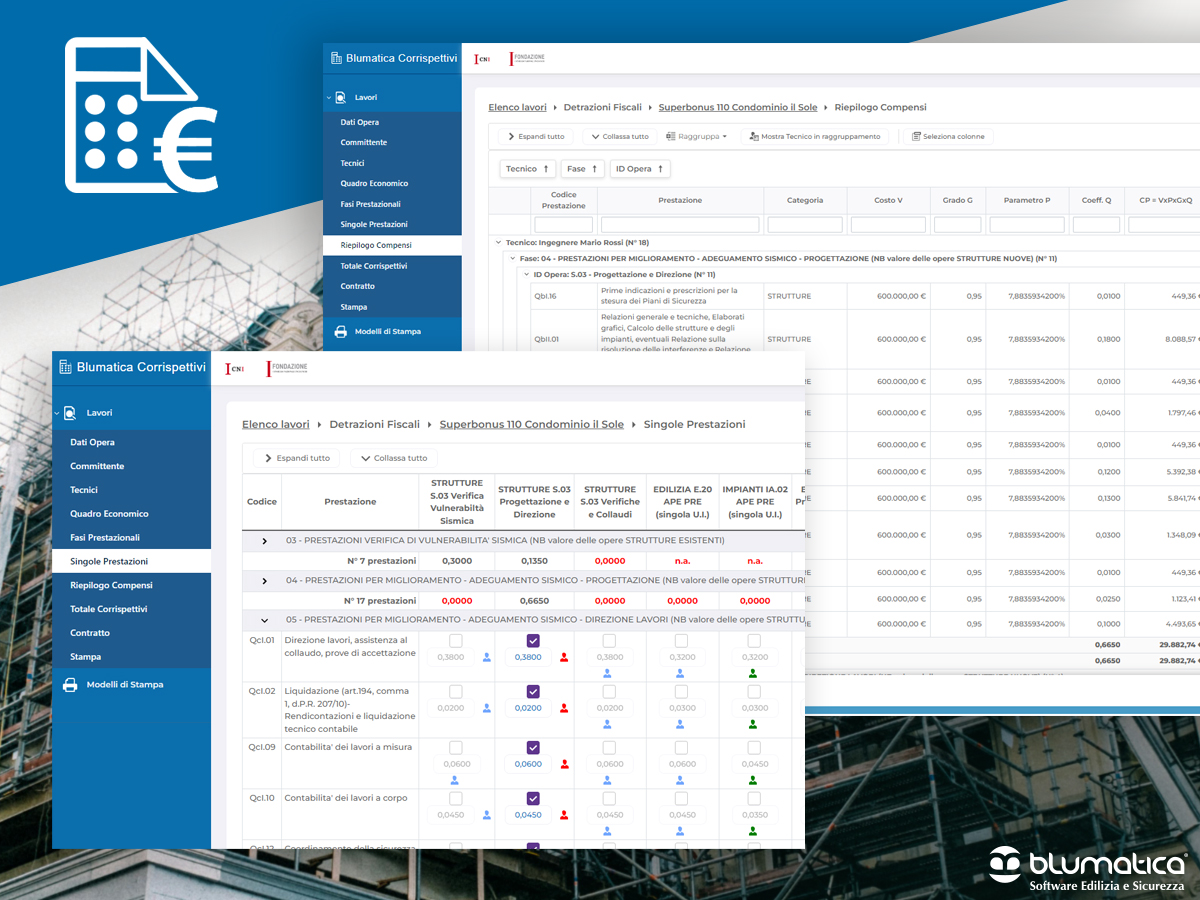Collapse the Lavori menu chevron in back sidebar
Image resolution: width=1200 pixels, height=900 pixels.
click(x=328, y=98)
